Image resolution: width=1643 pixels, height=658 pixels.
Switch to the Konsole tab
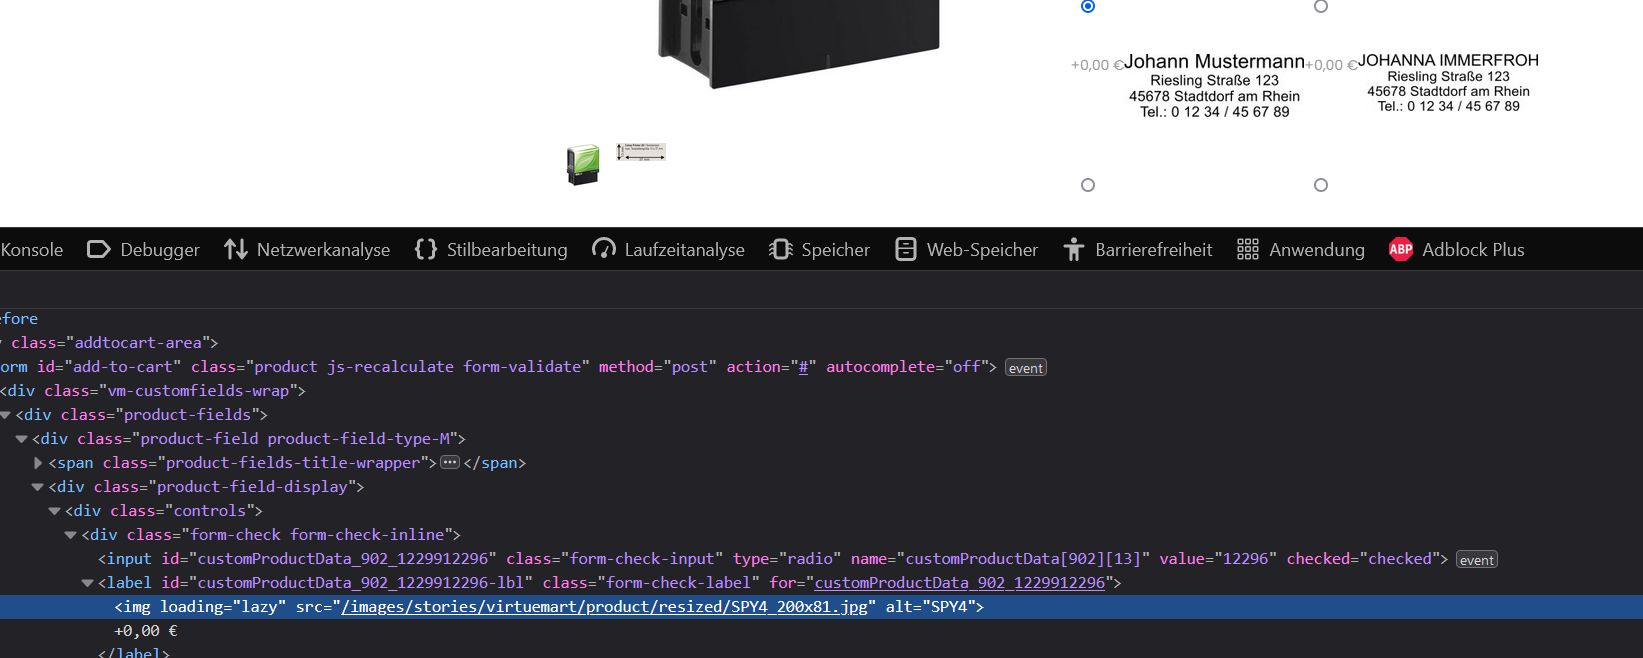(32, 249)
